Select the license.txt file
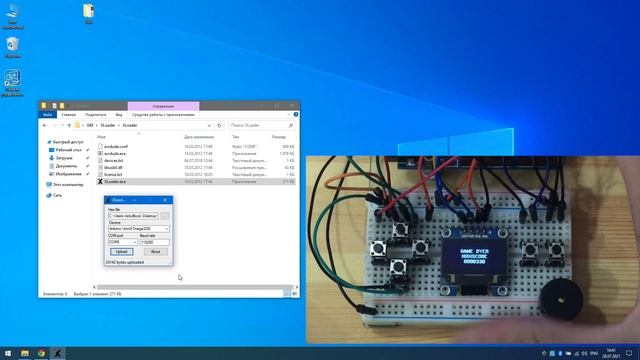Screen dimensions: 640x360 click(113, 174)
